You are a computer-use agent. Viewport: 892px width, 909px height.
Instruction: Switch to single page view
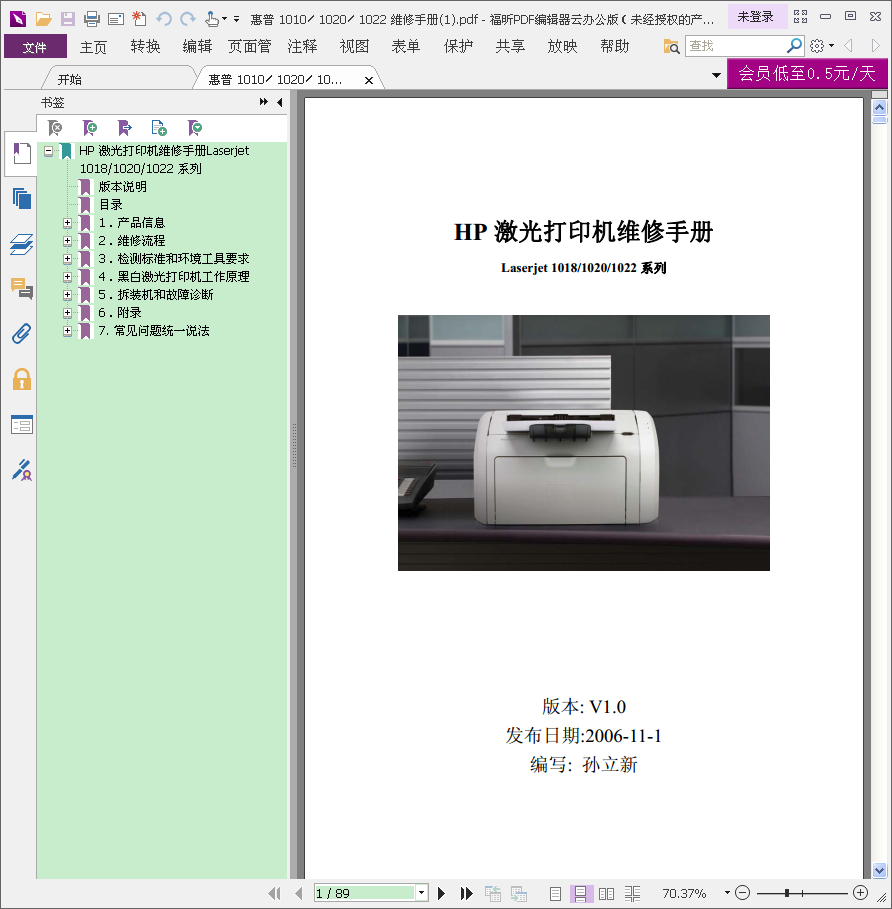[x=555, y=893]
